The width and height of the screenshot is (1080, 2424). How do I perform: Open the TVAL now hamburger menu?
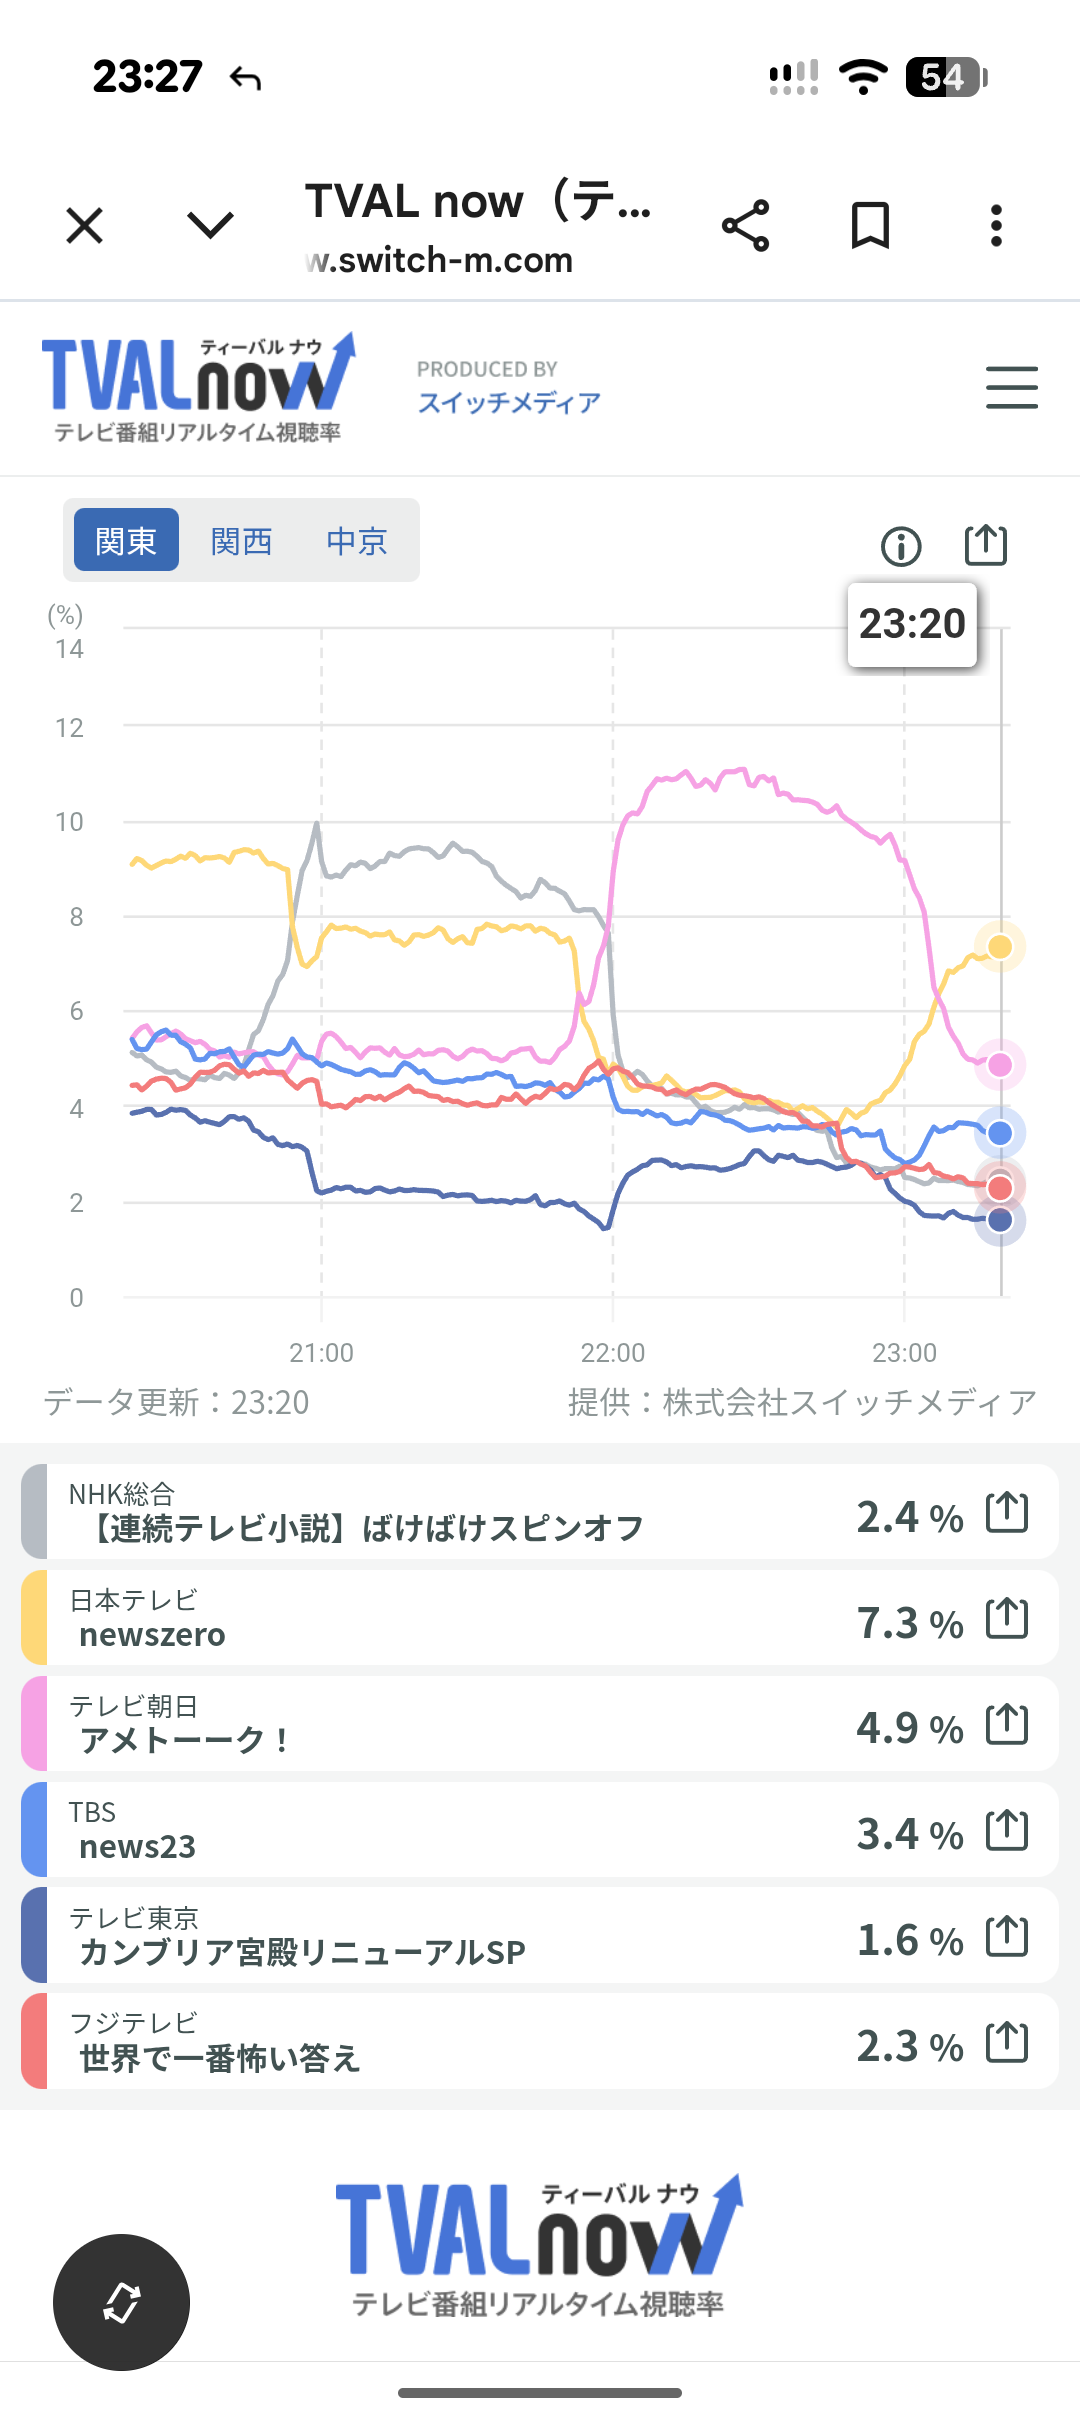pyautogui.click(x=1011, y=387)
